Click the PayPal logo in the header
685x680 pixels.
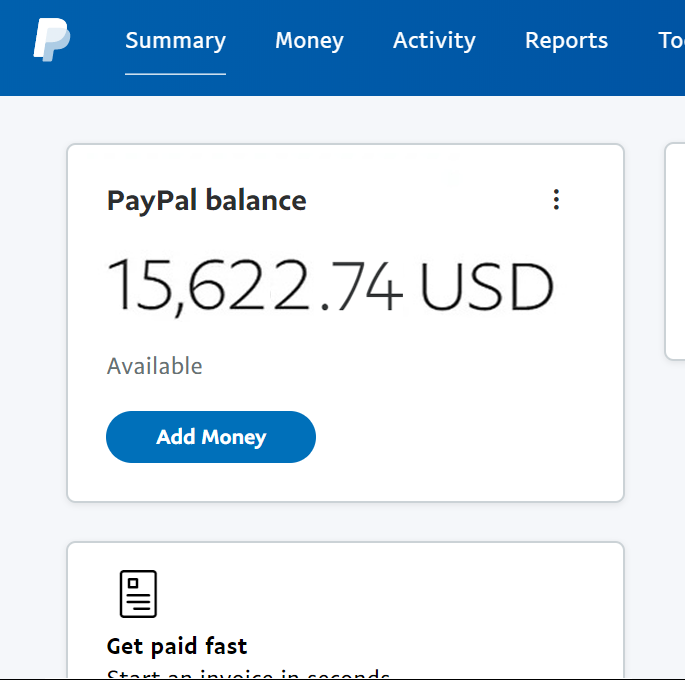point(51,40)
